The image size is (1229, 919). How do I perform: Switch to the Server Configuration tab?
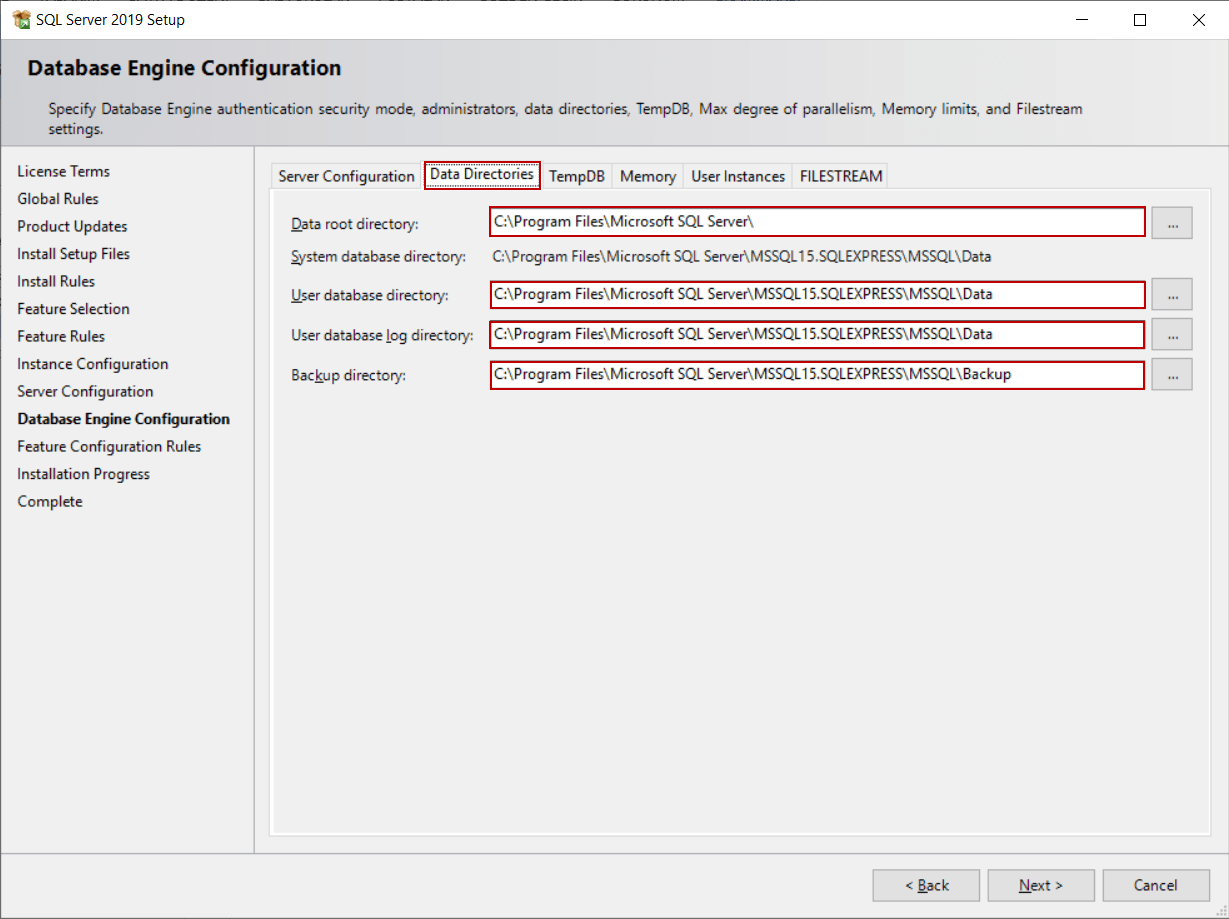345,175
